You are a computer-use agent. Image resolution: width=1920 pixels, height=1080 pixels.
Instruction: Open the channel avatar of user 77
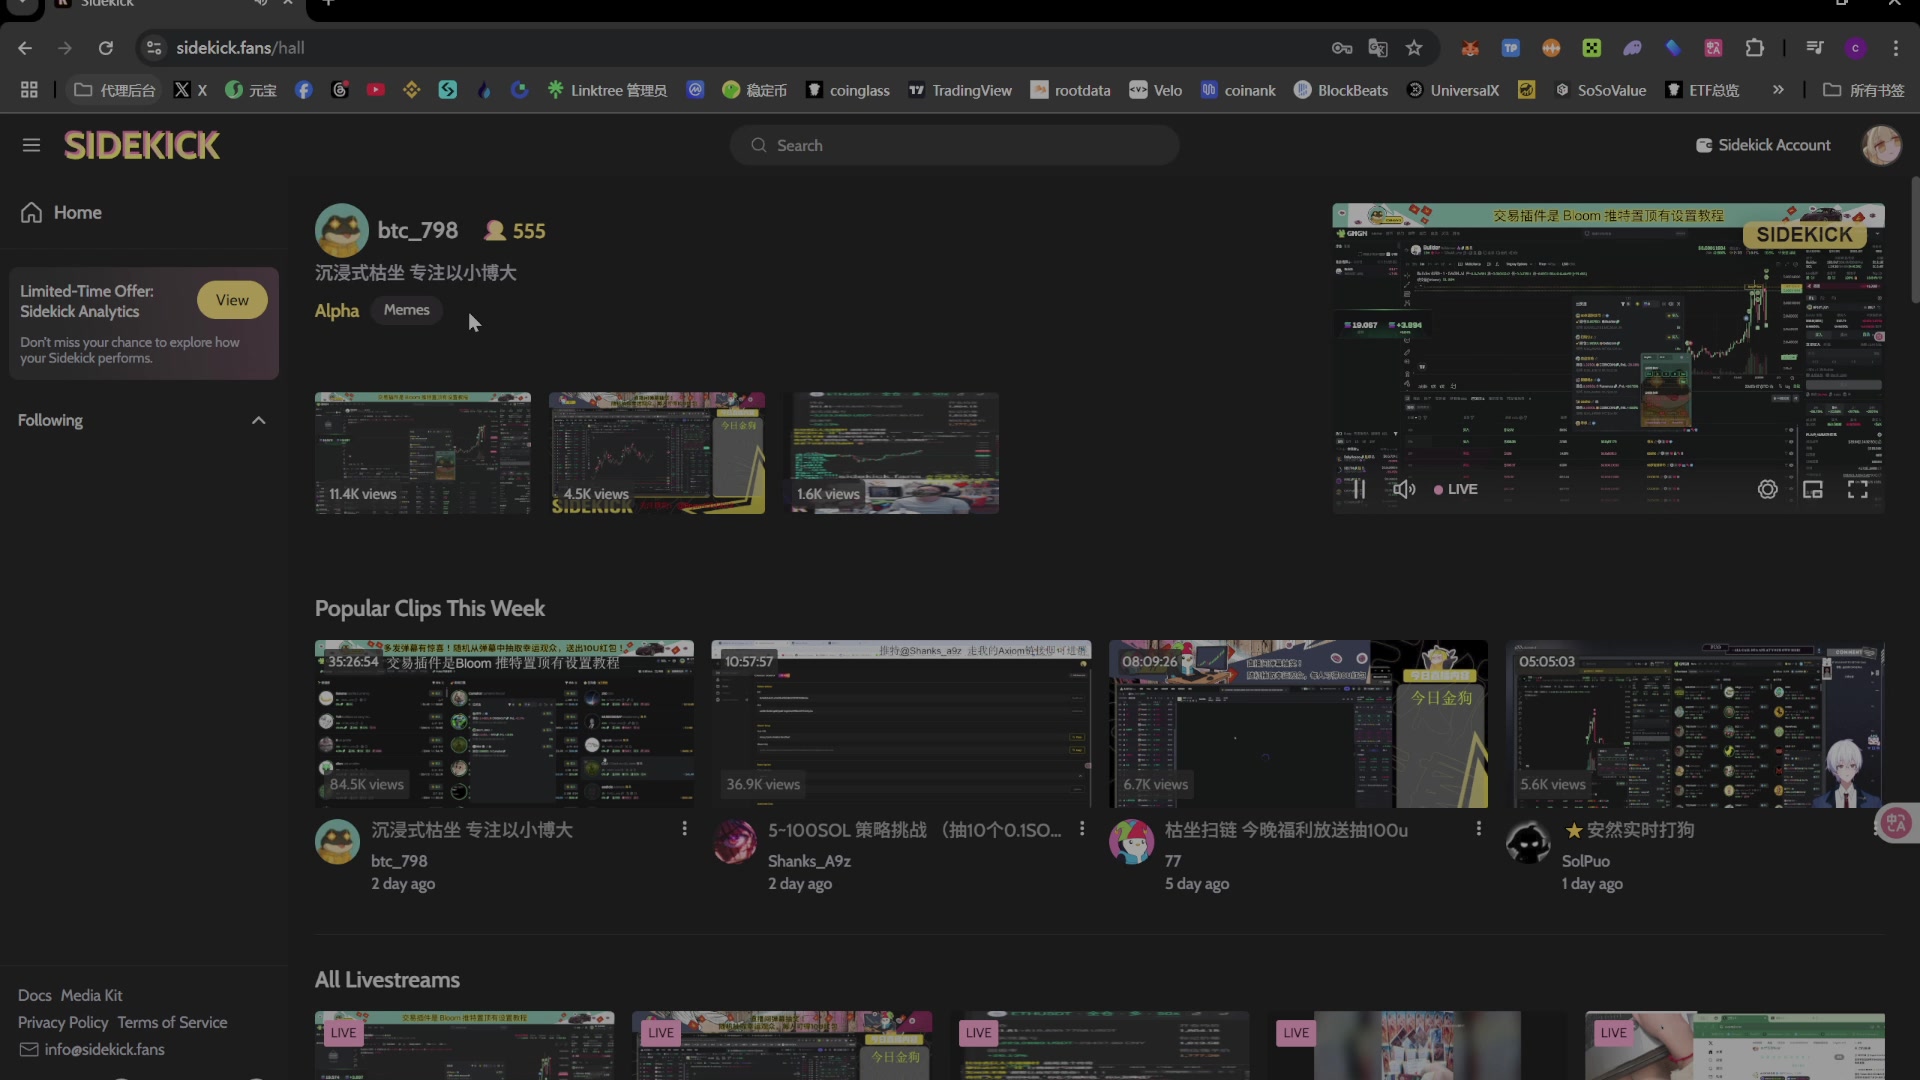pyautogui.click(x=1132, y=842)
